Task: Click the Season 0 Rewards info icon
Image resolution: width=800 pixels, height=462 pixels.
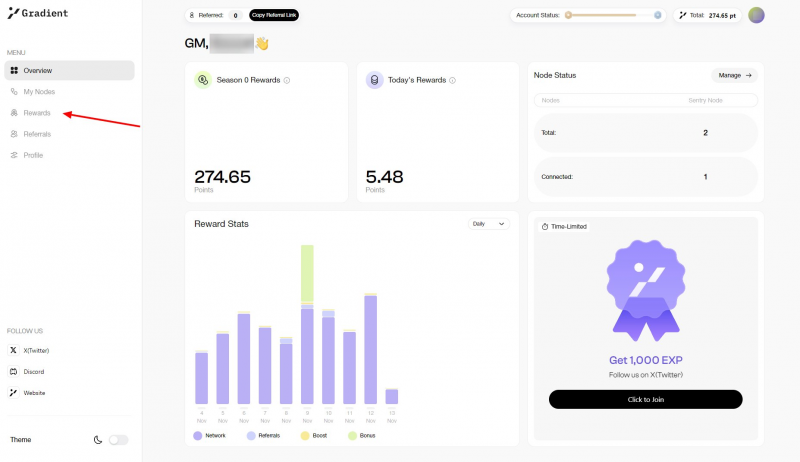Action: click(x=287, y=80)
